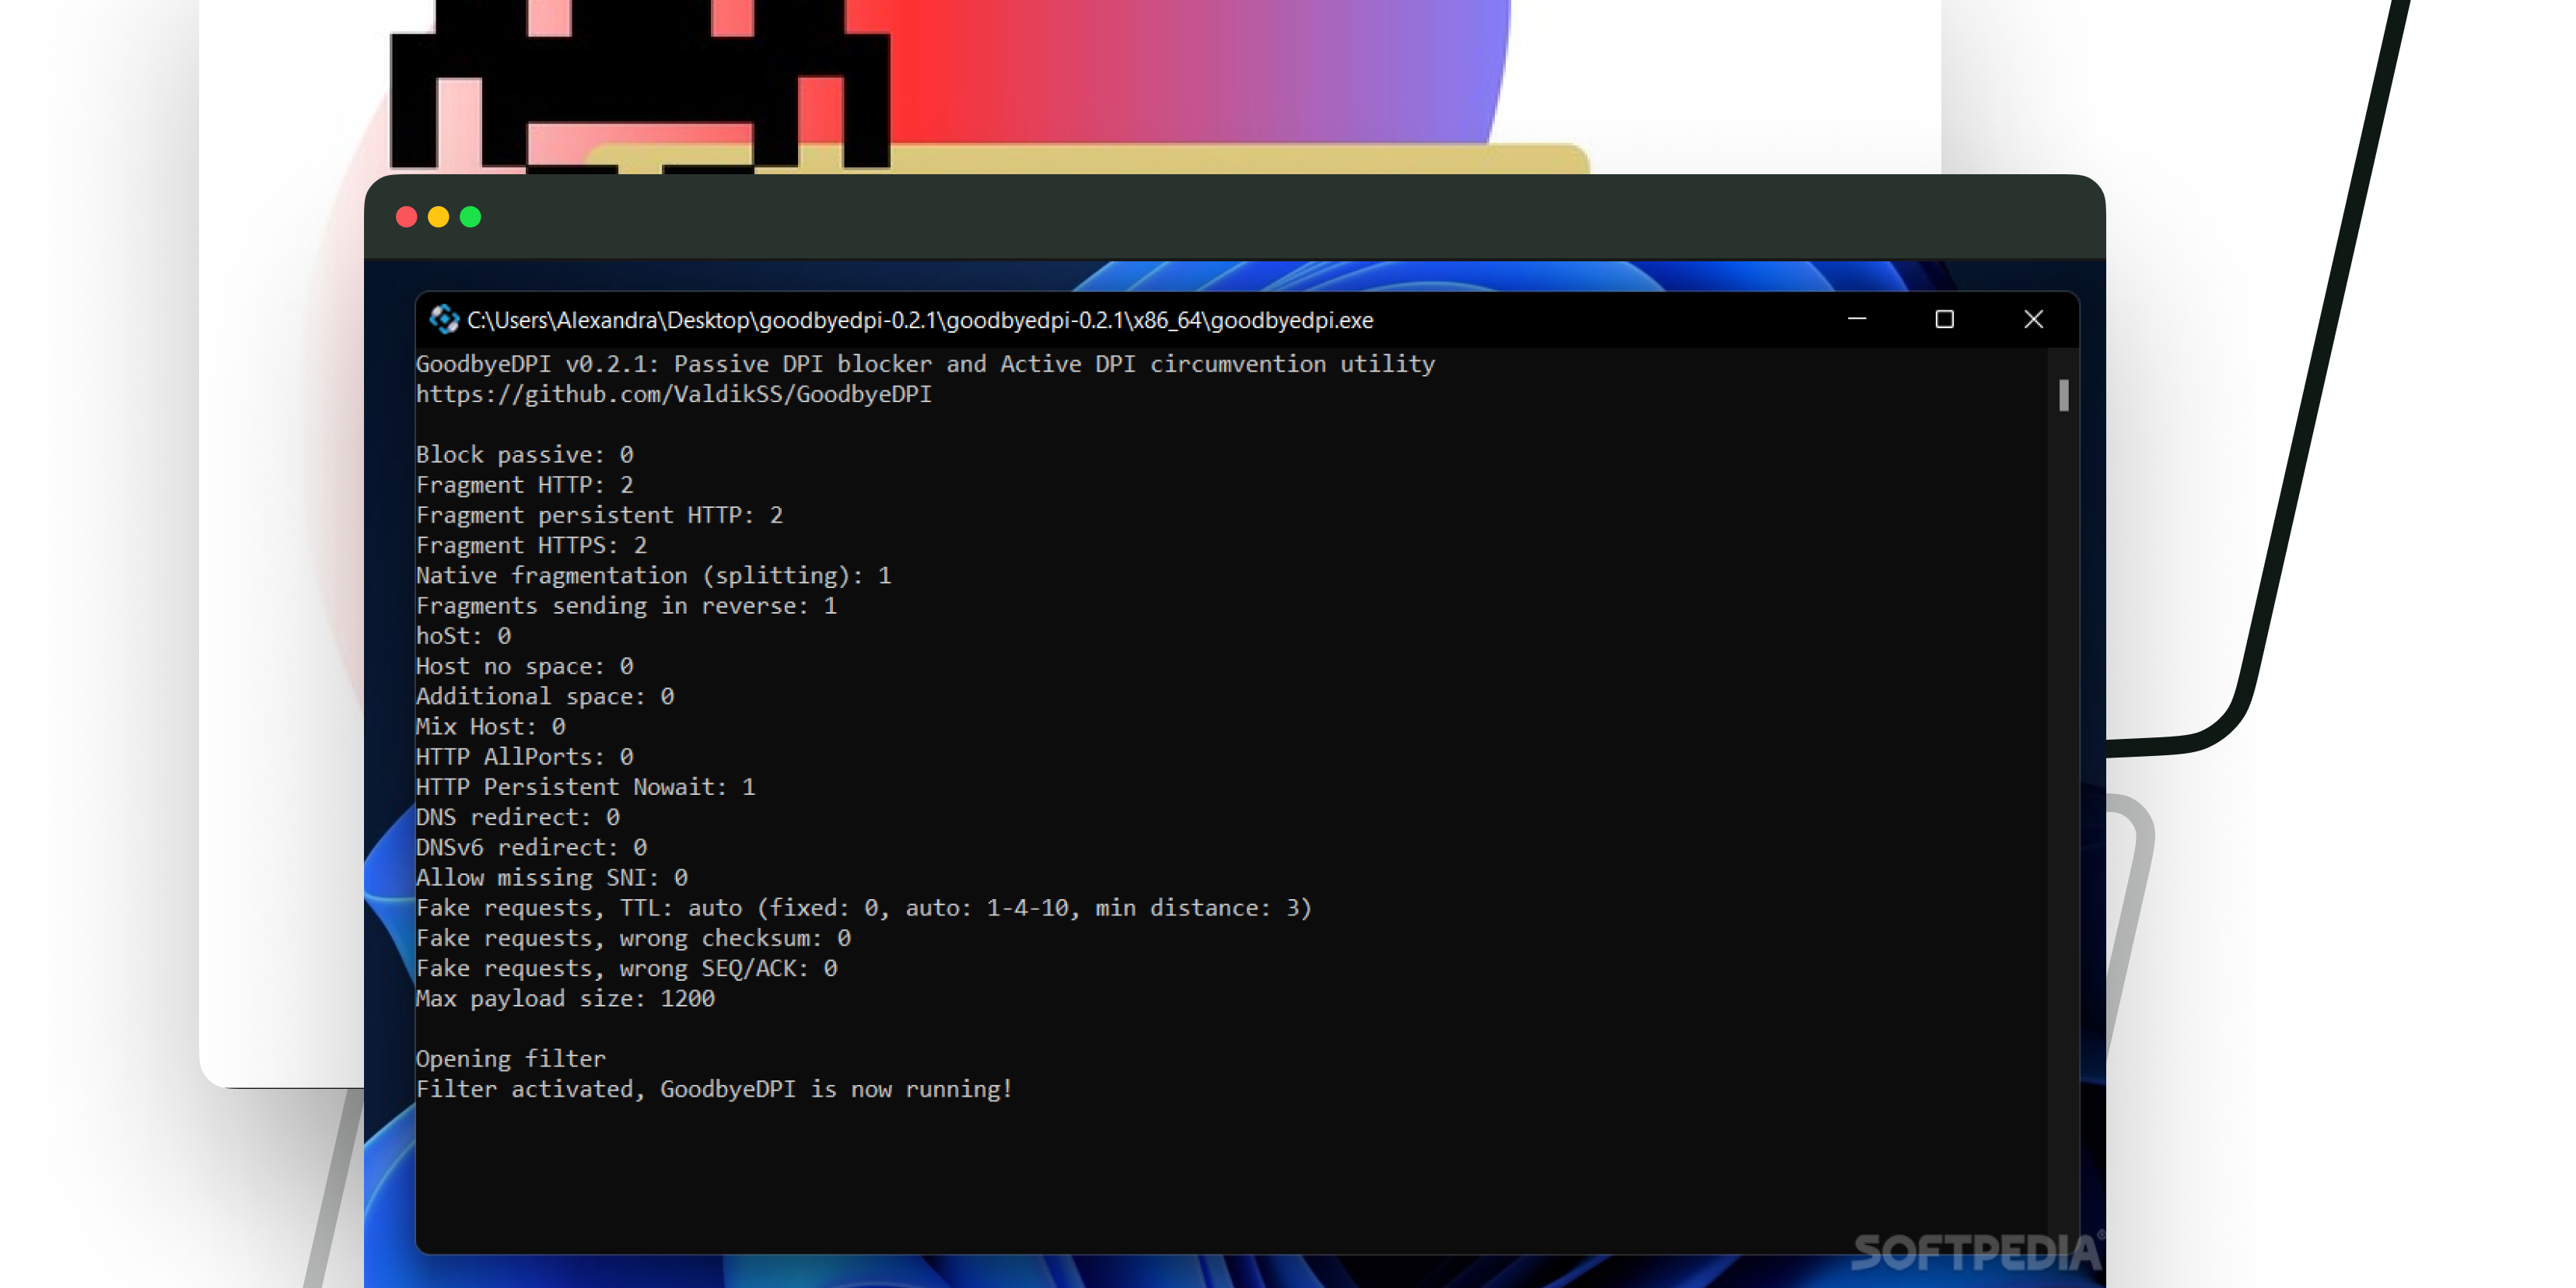
Task: Click the close window button
Action: coord(2034,317)
